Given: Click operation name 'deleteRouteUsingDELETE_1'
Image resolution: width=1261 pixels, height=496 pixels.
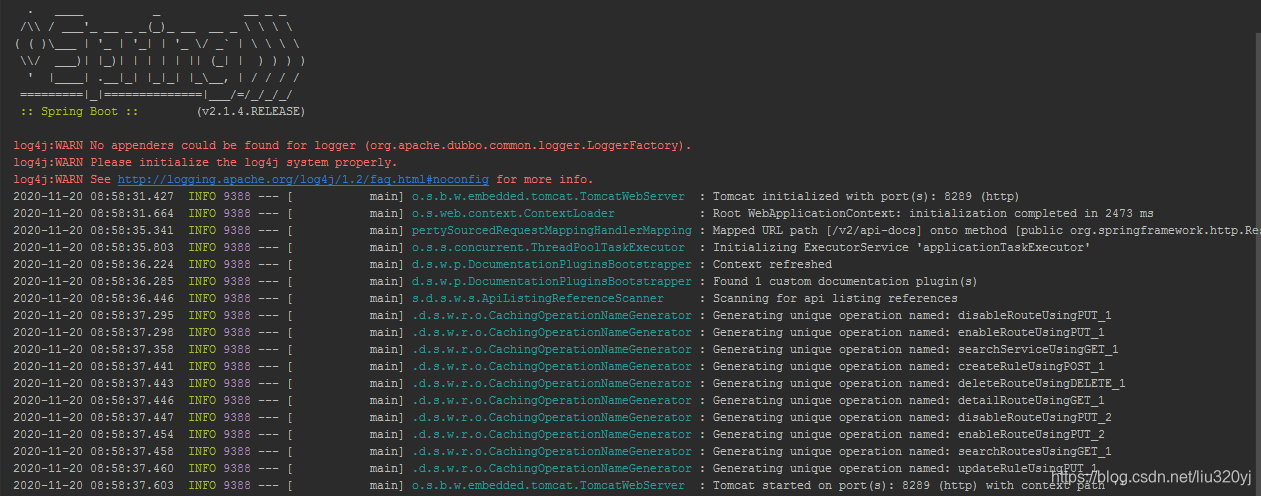Looking at the screenshot, I should 1041,383.
